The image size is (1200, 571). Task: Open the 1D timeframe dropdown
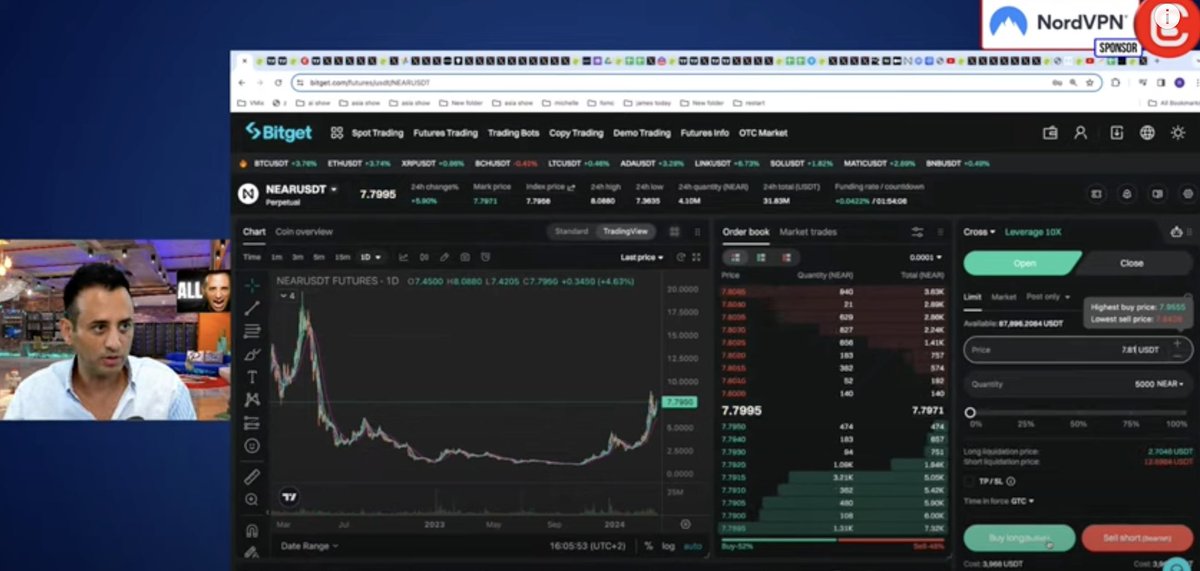(371, 257)
